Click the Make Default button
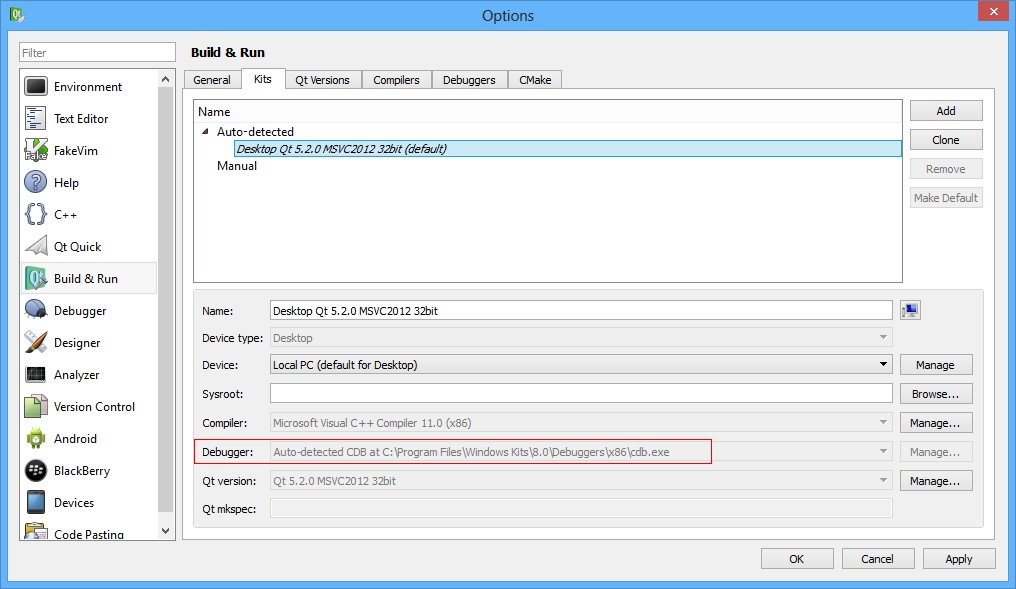Viewport: 1016px width, 589px height. (x=946, y=198)
